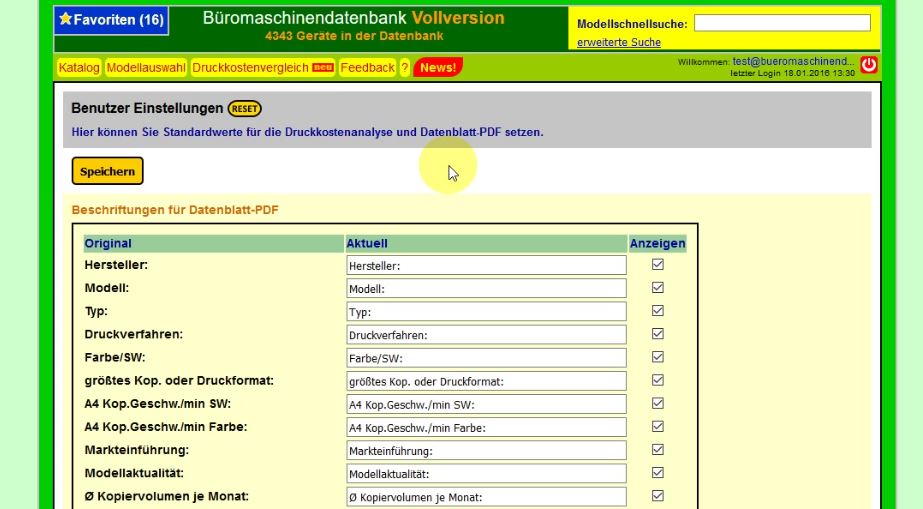Open the Modellauswahl menu item
The width and height of the screenshot is (923, 509).
point(146,68)
